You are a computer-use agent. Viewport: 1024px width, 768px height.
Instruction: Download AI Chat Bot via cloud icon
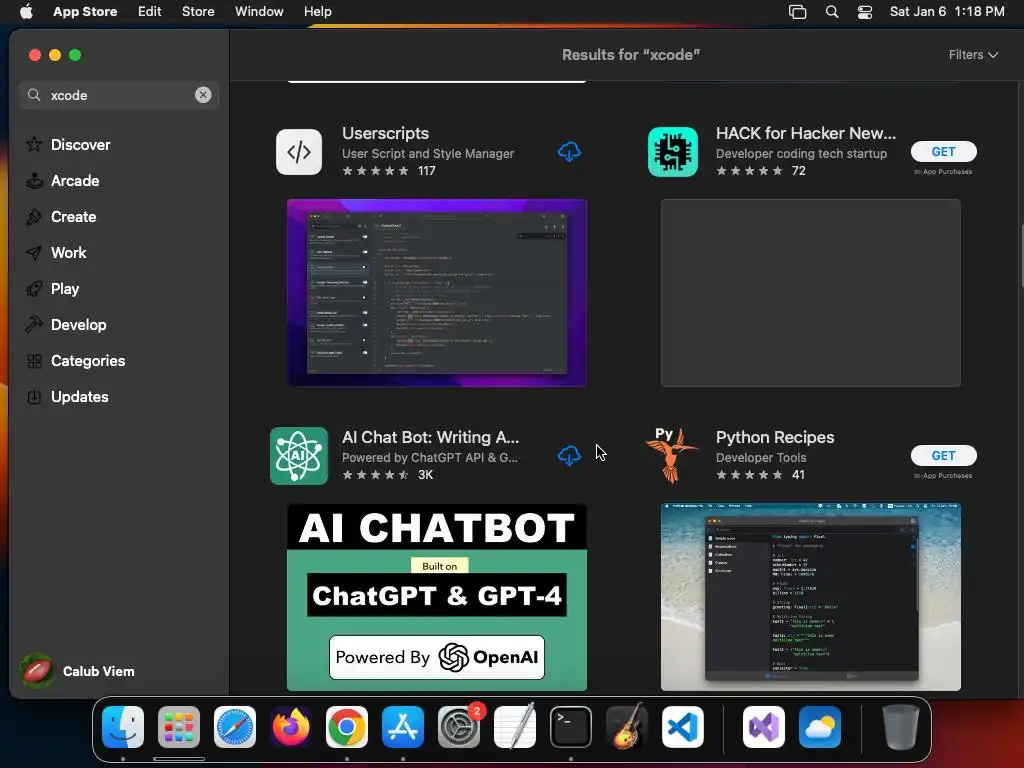click(x=569, y=455)
